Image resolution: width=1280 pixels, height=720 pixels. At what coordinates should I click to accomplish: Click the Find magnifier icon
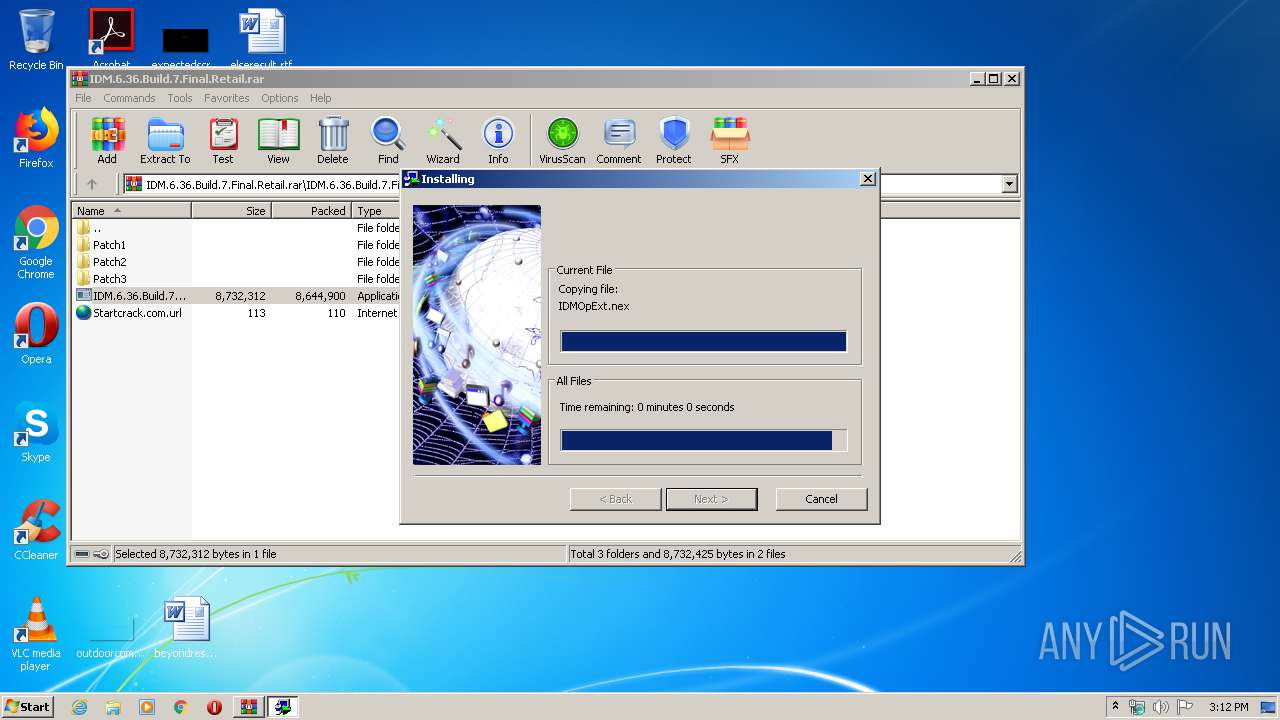tap(388, 140)
